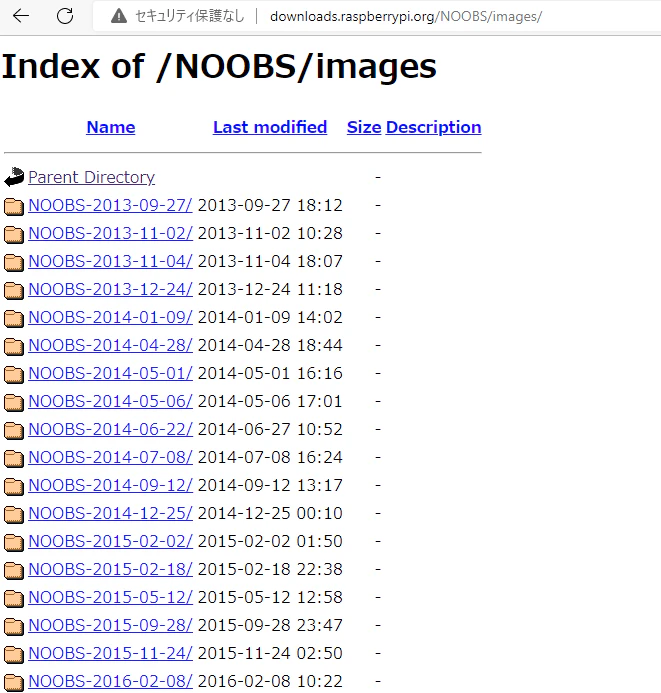Open NOOBS-2014-01-09/ directory link
The image size is (661, 693).
point(110,317)
